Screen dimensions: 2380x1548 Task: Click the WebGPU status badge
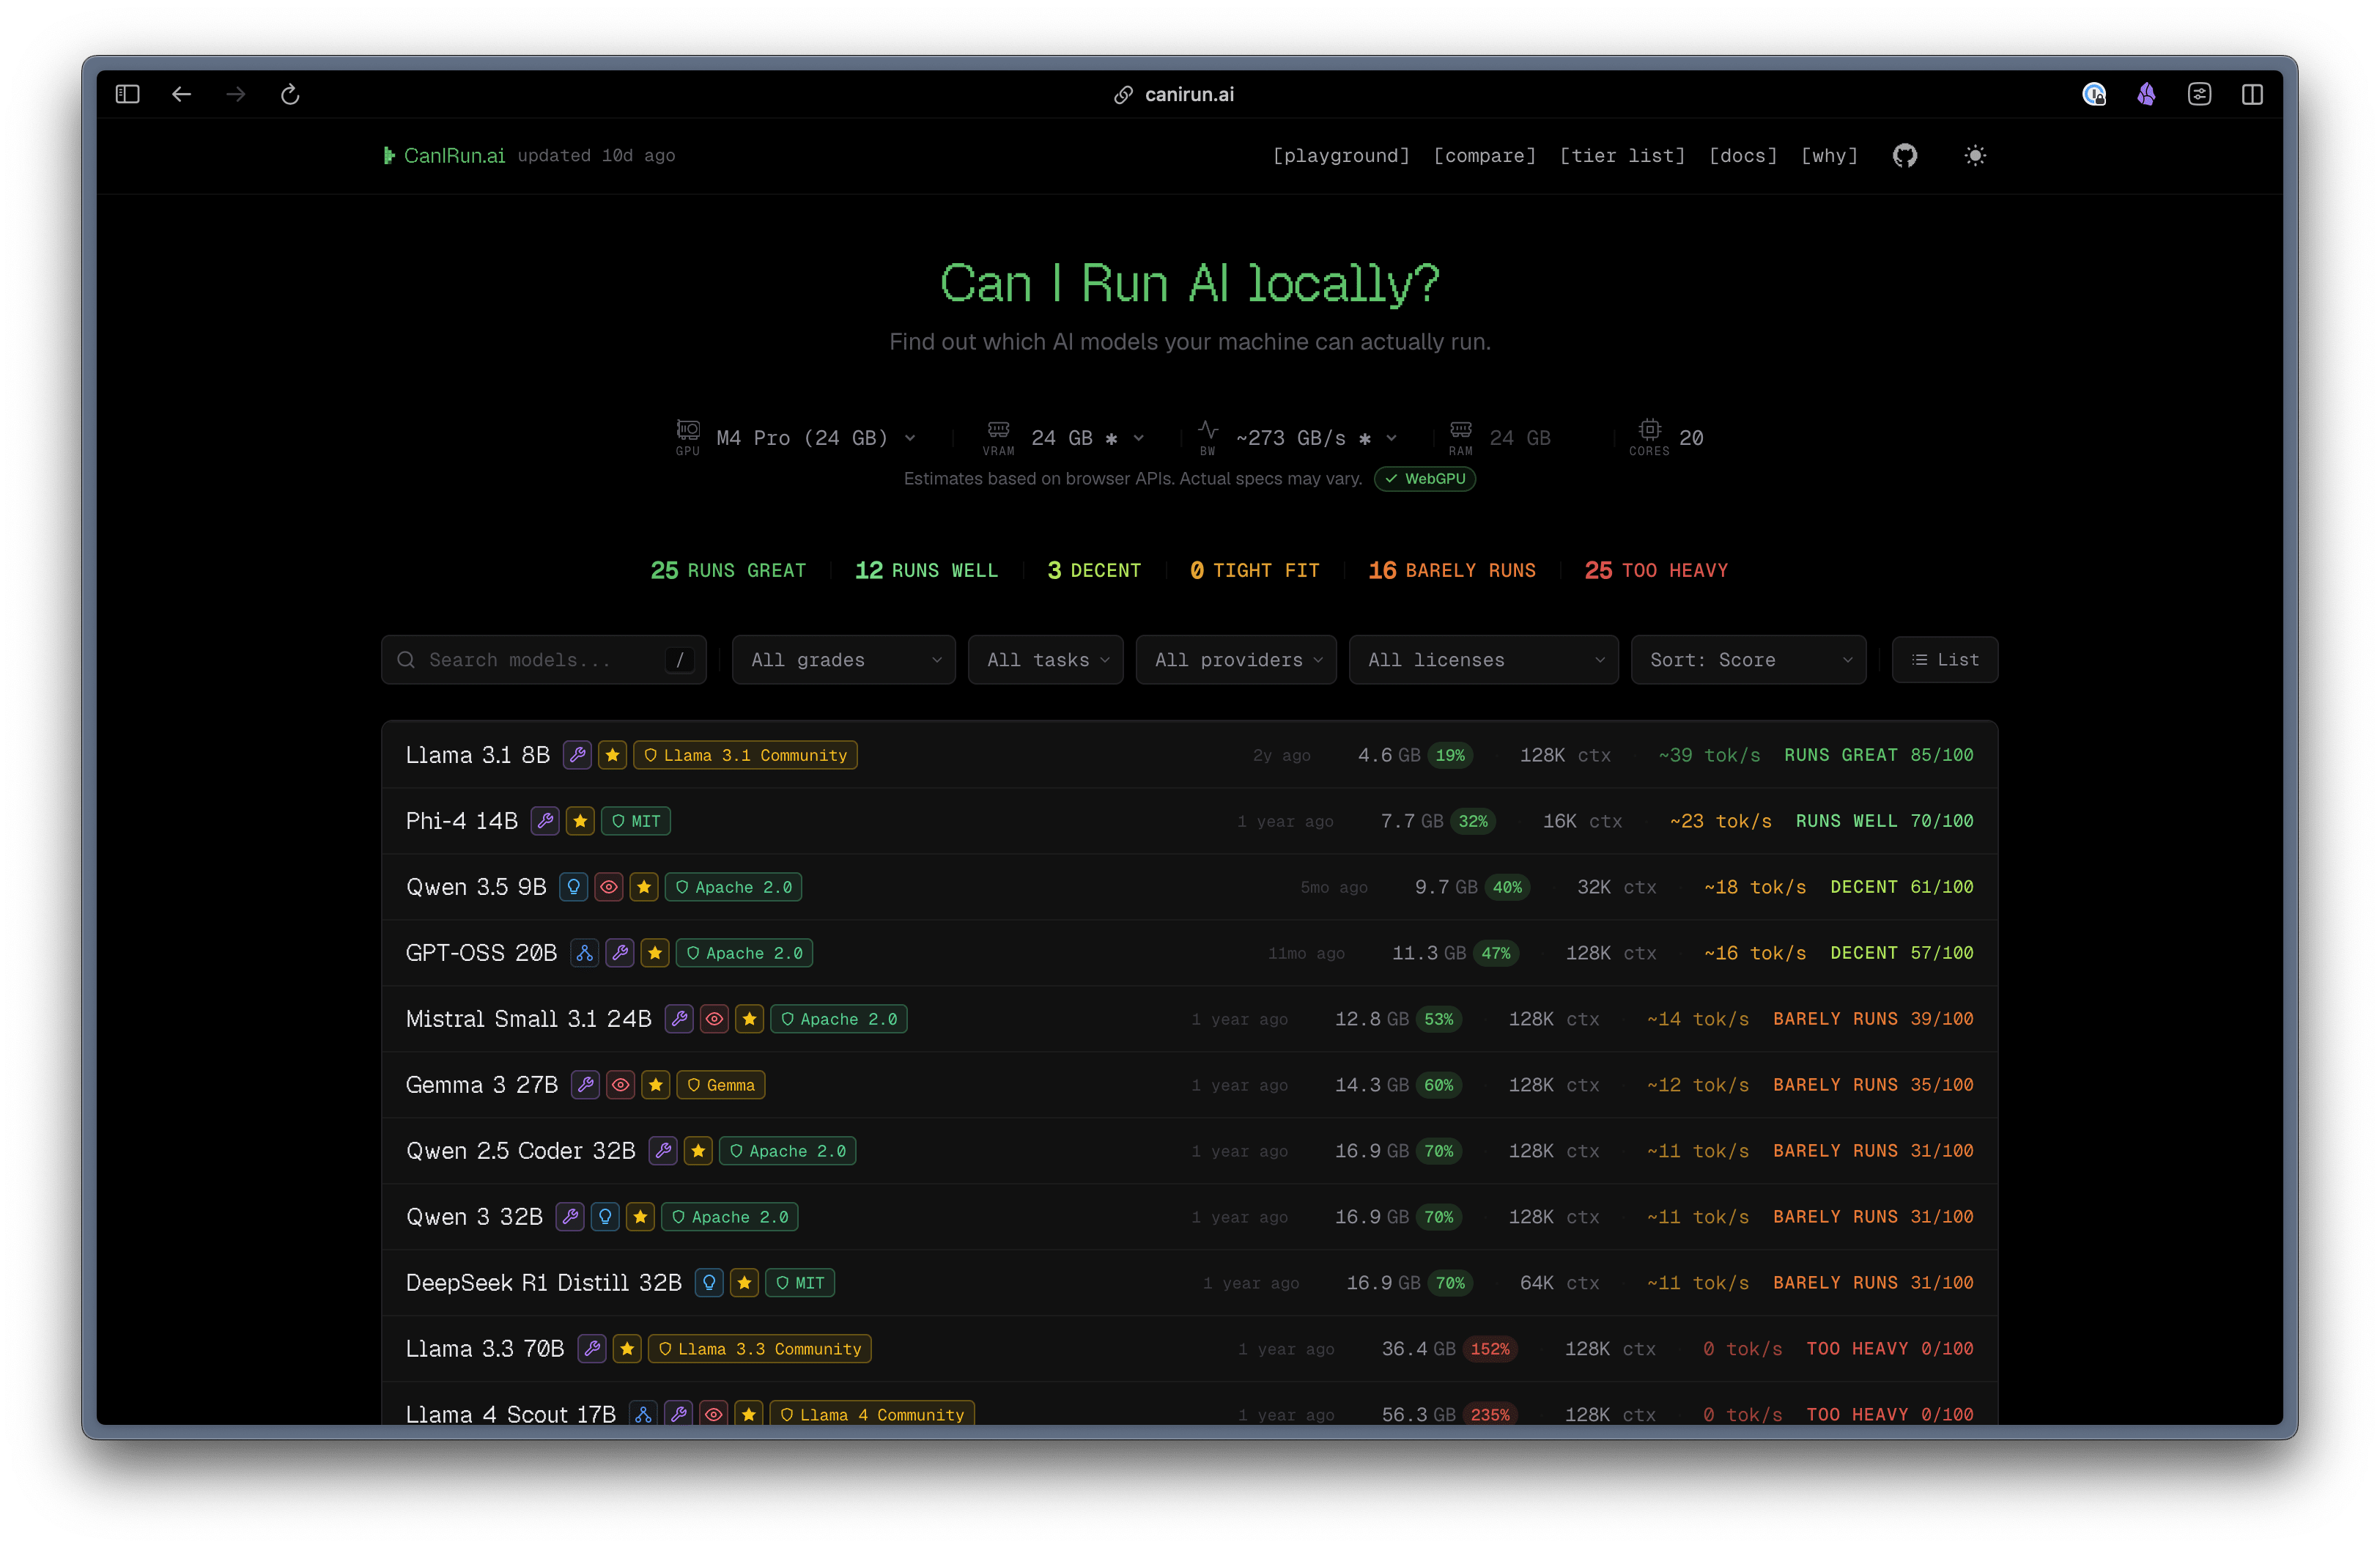point(1425,479)
